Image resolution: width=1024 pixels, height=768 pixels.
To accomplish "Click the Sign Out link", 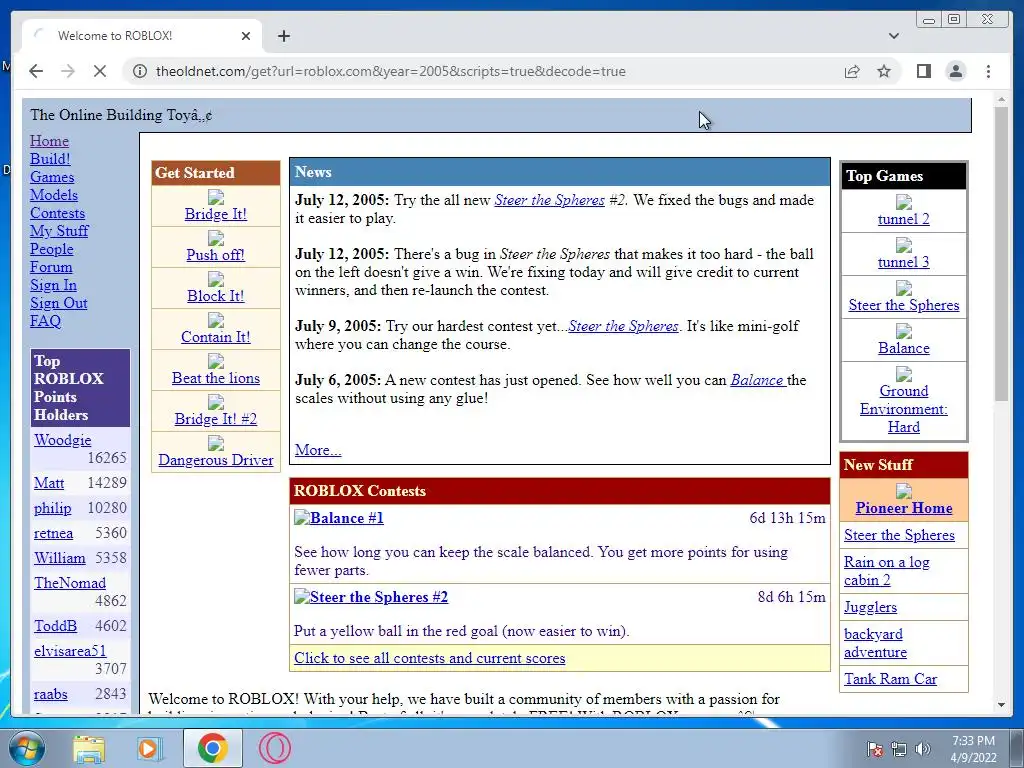I will click(59, 303).
